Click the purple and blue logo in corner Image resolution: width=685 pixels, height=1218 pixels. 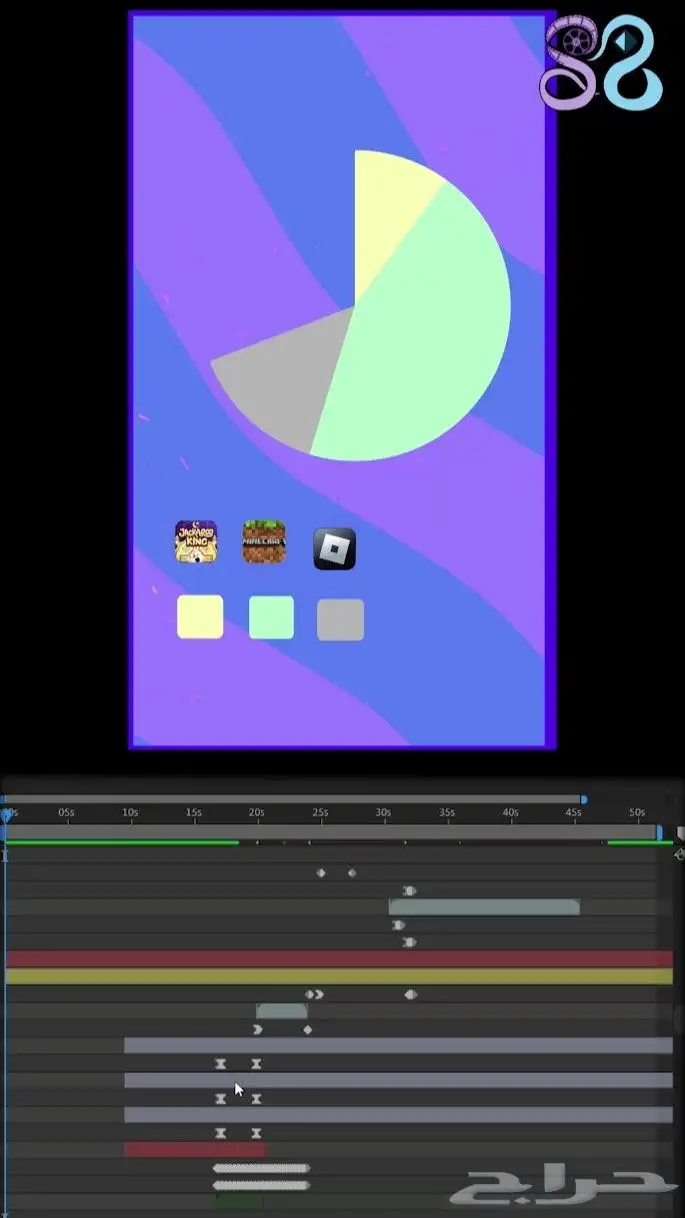[601, 62]
